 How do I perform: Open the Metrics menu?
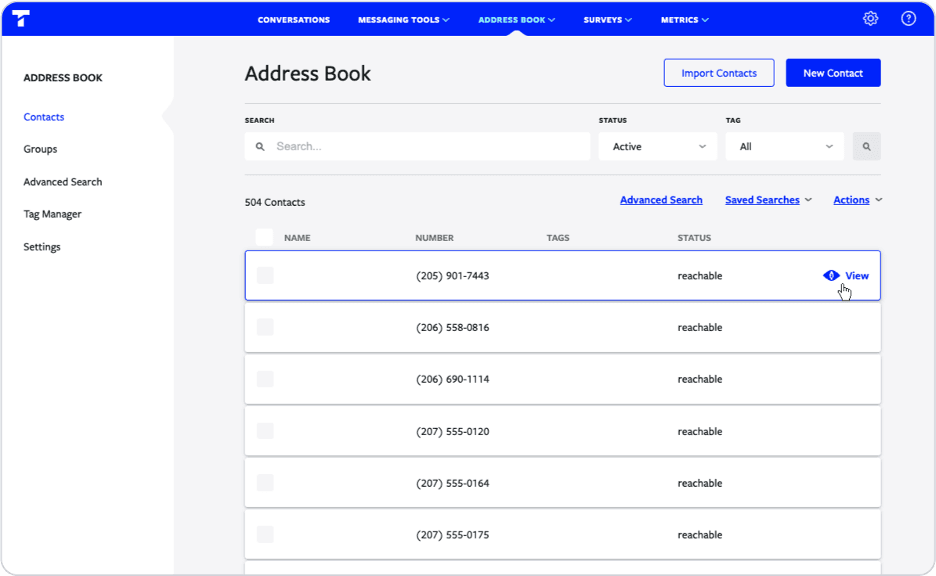coord(685,20)
